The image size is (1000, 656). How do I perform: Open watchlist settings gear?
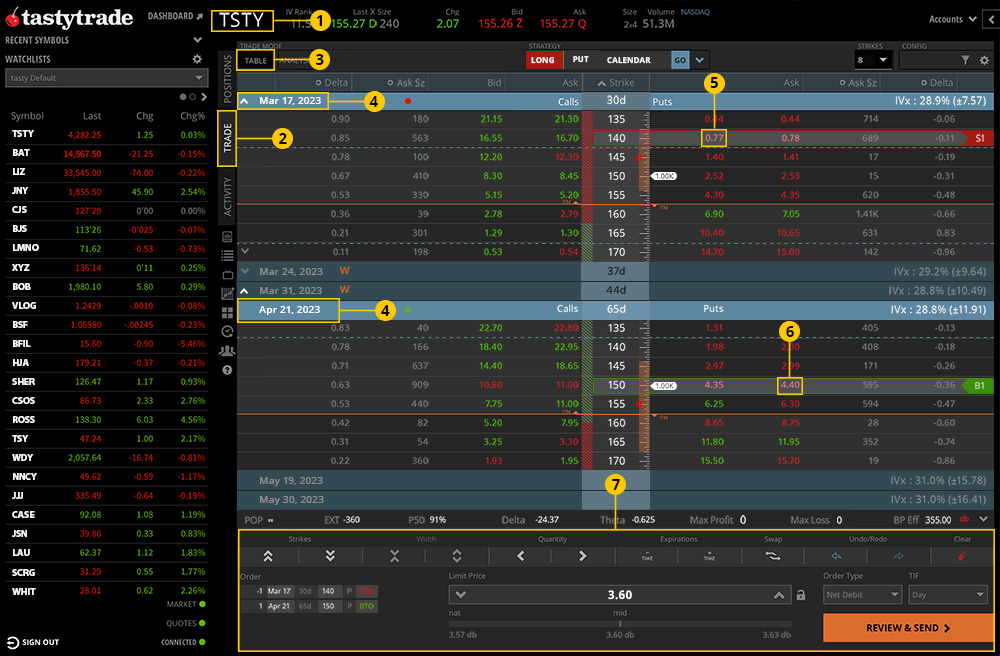(x=197, y=59)
